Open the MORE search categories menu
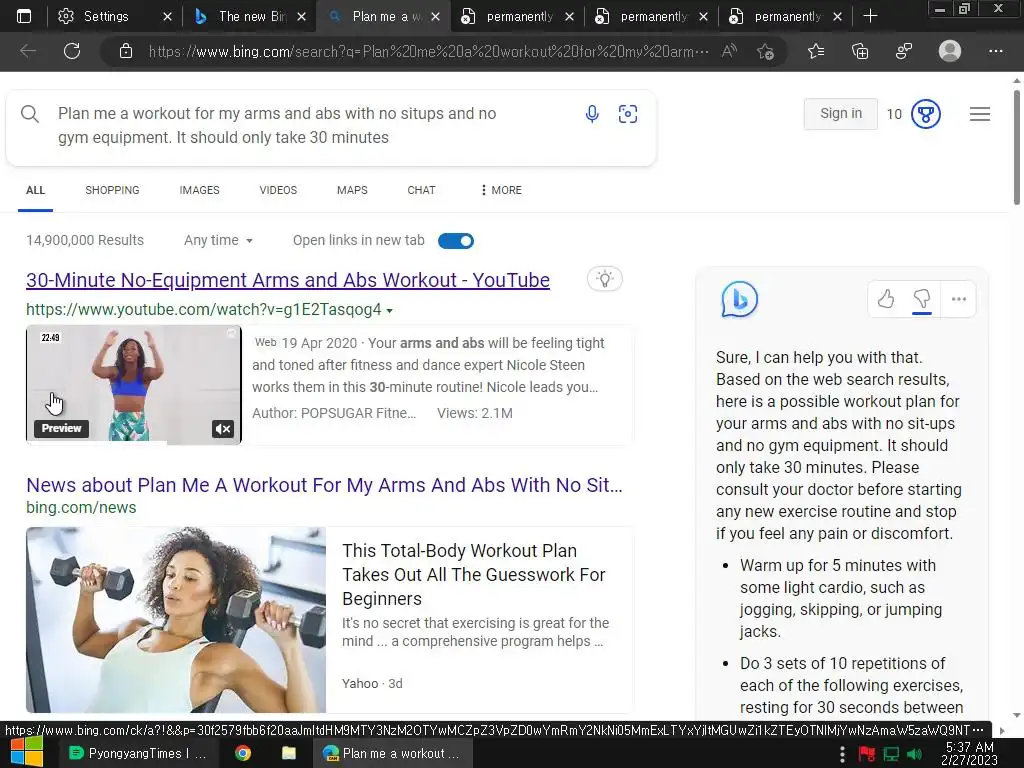1024x768 pixels. coord(501,190)
